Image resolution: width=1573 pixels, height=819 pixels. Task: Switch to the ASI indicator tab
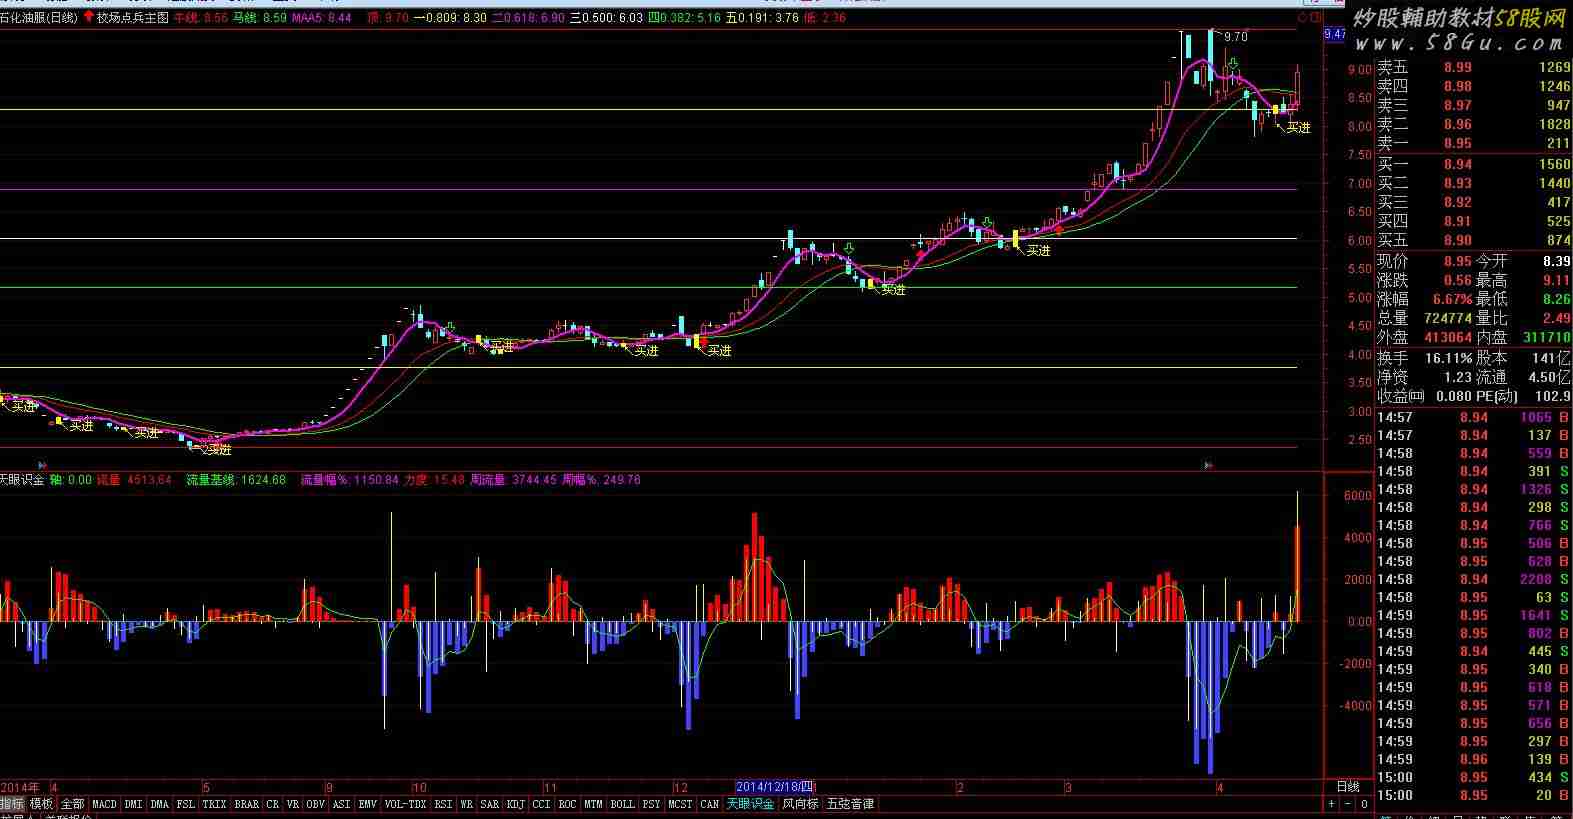click(342, 804)
